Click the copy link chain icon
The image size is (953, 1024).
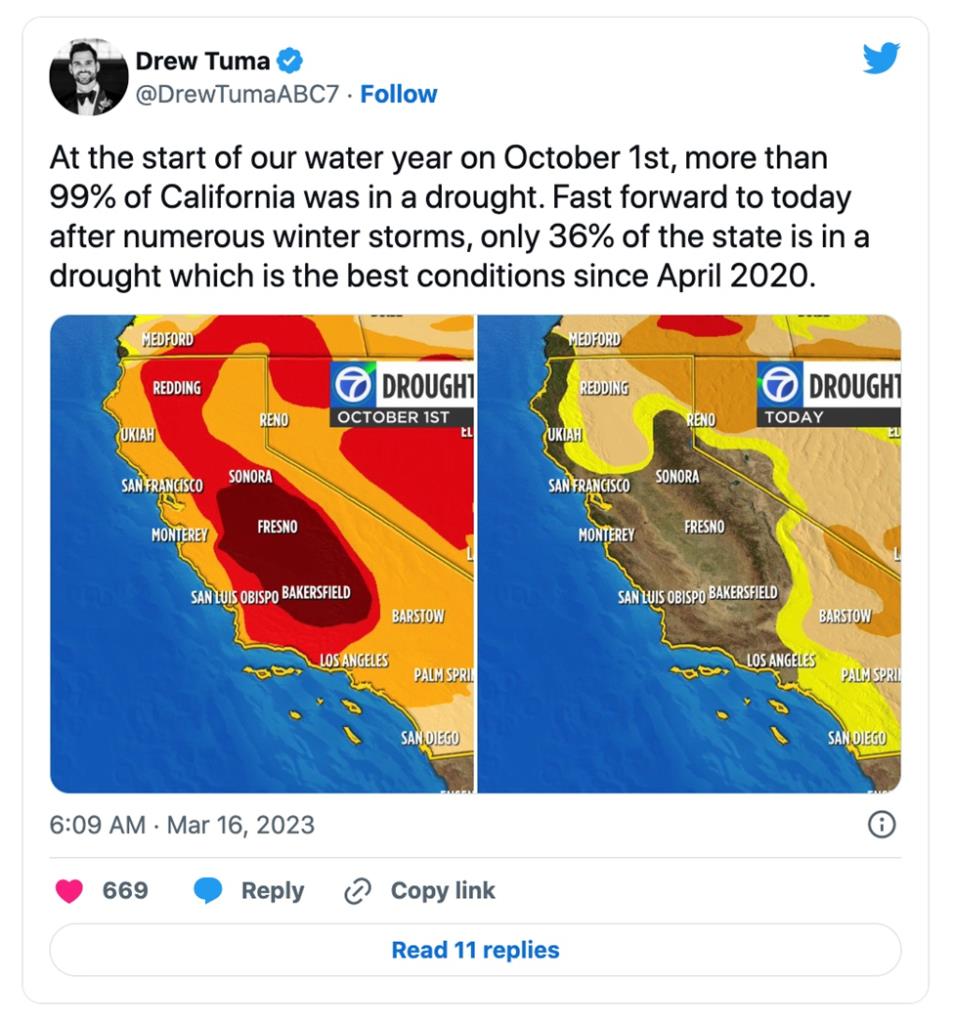[x=357, y=891]
